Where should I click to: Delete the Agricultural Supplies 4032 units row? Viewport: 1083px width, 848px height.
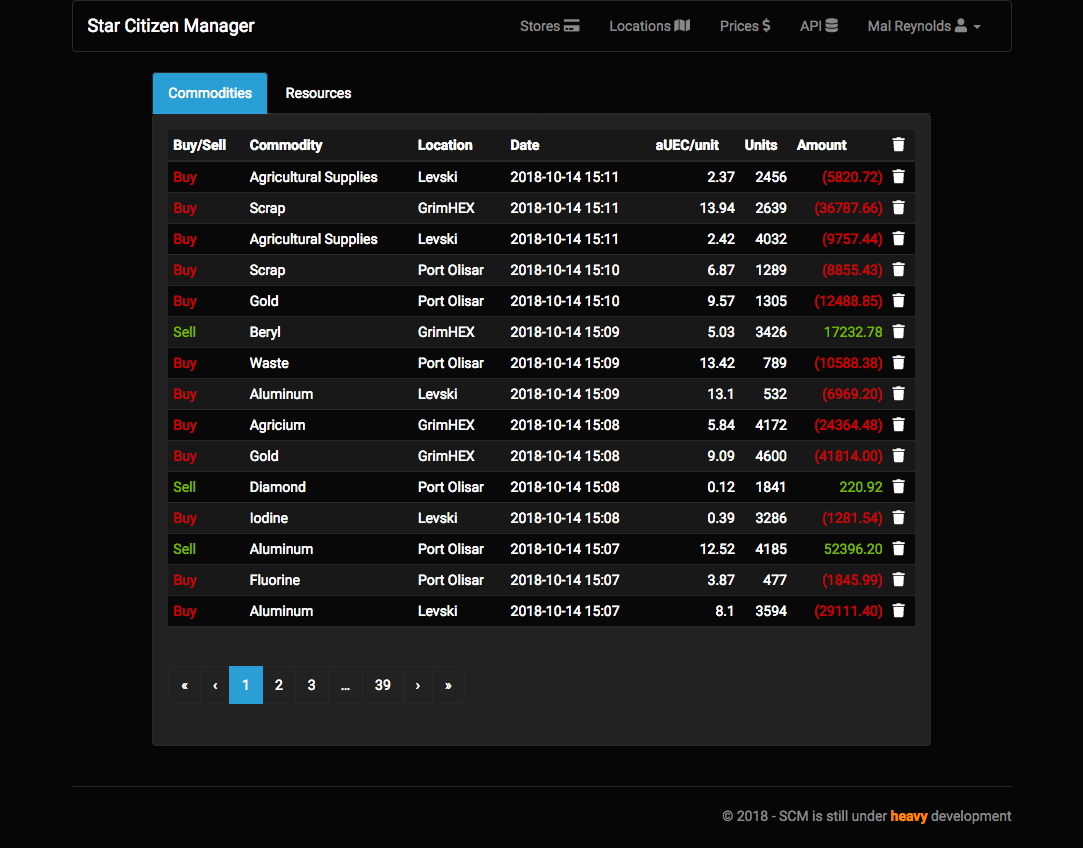click(898, 238)
